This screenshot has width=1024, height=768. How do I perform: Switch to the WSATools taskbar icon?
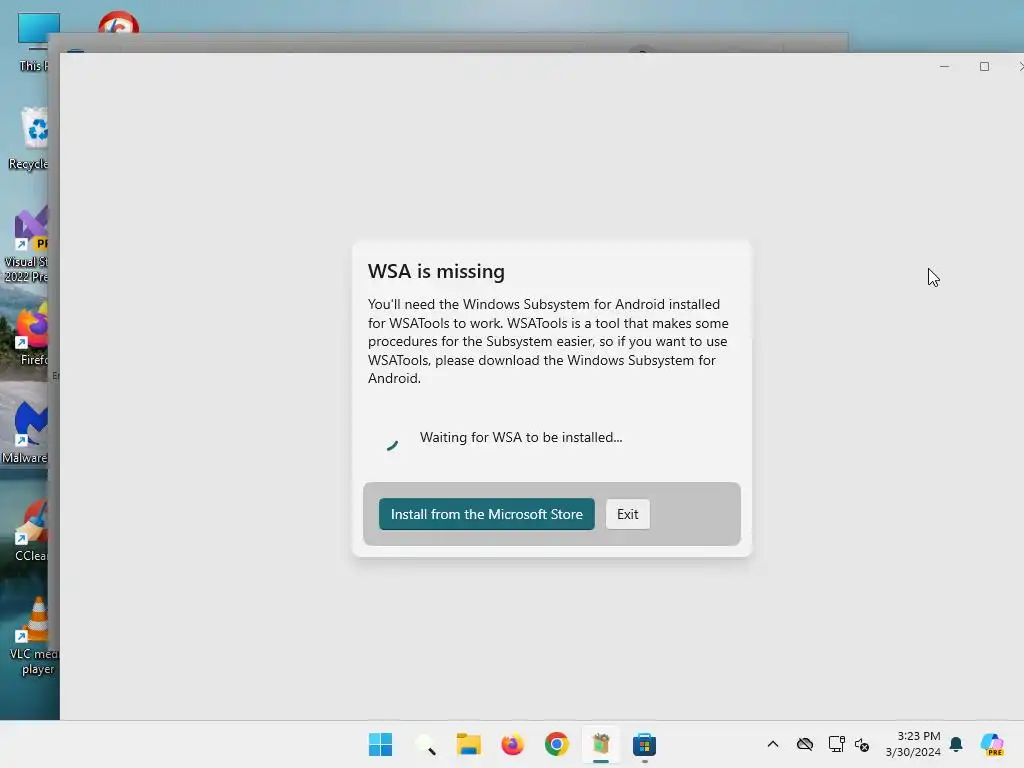(601, 744)
